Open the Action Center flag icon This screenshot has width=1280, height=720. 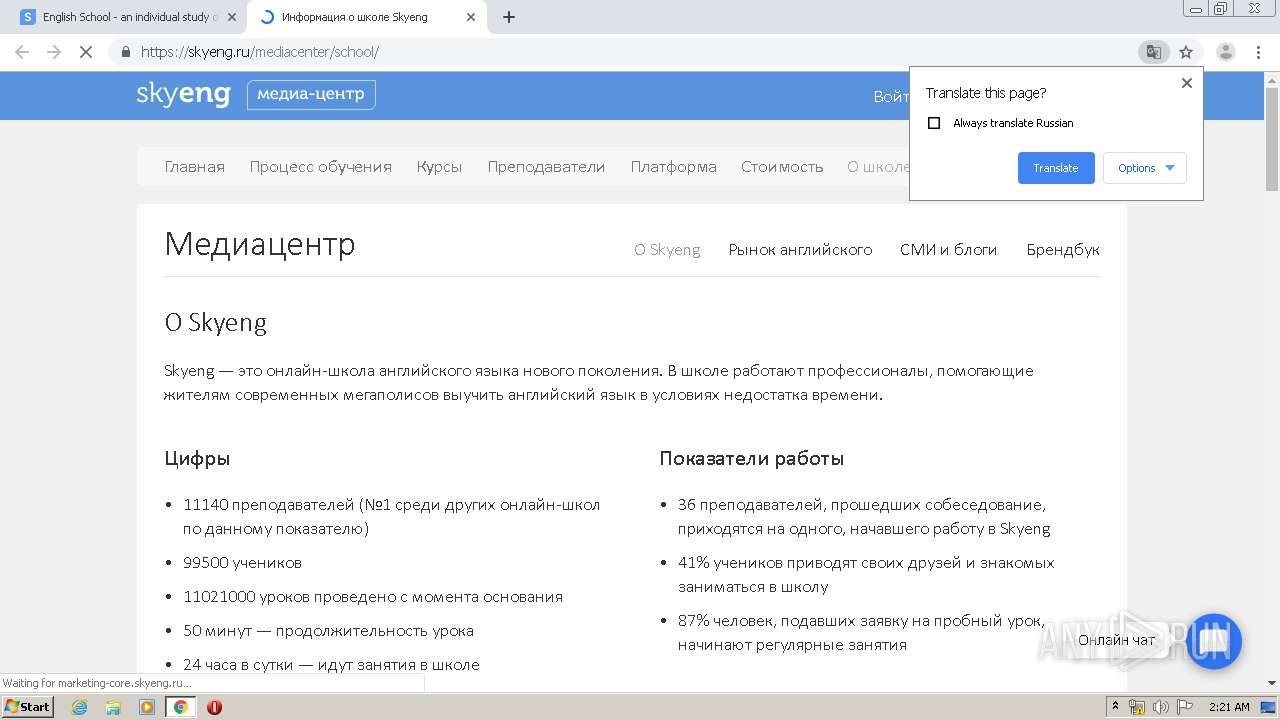(1183, 707)
